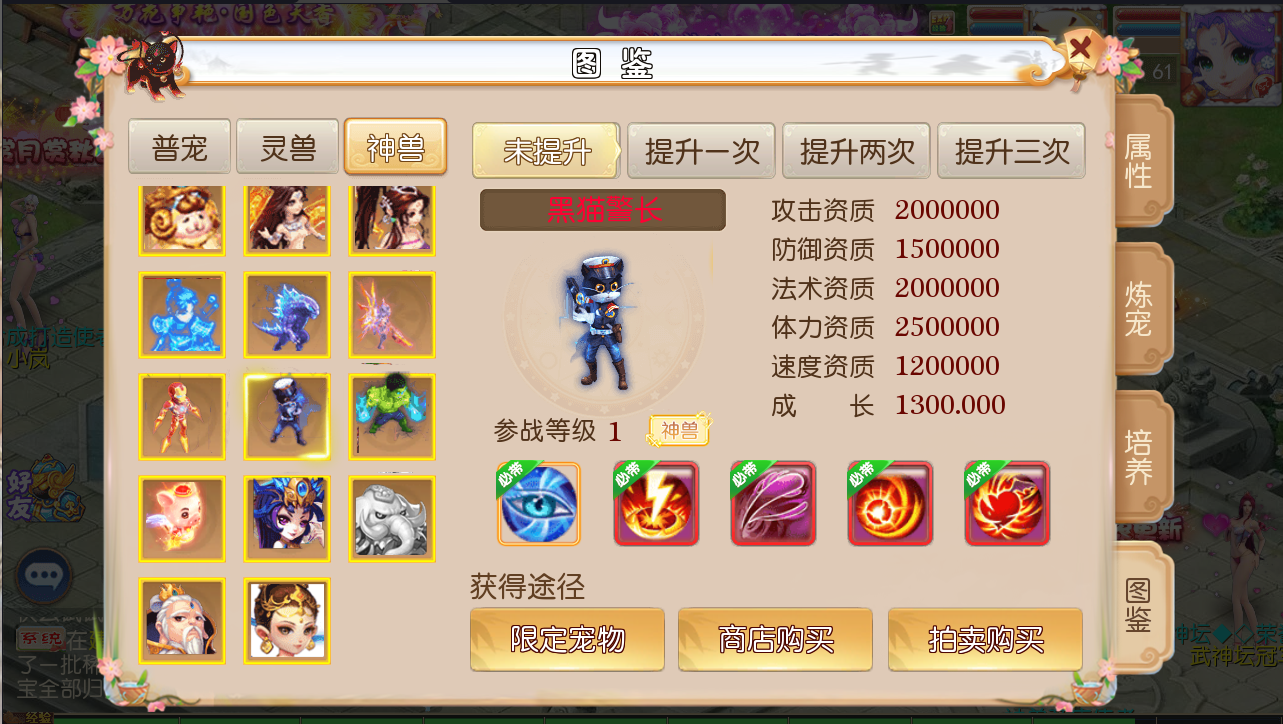Select the blue eye skill icon
Screen dimensions: 1283x724
[538, 503]
